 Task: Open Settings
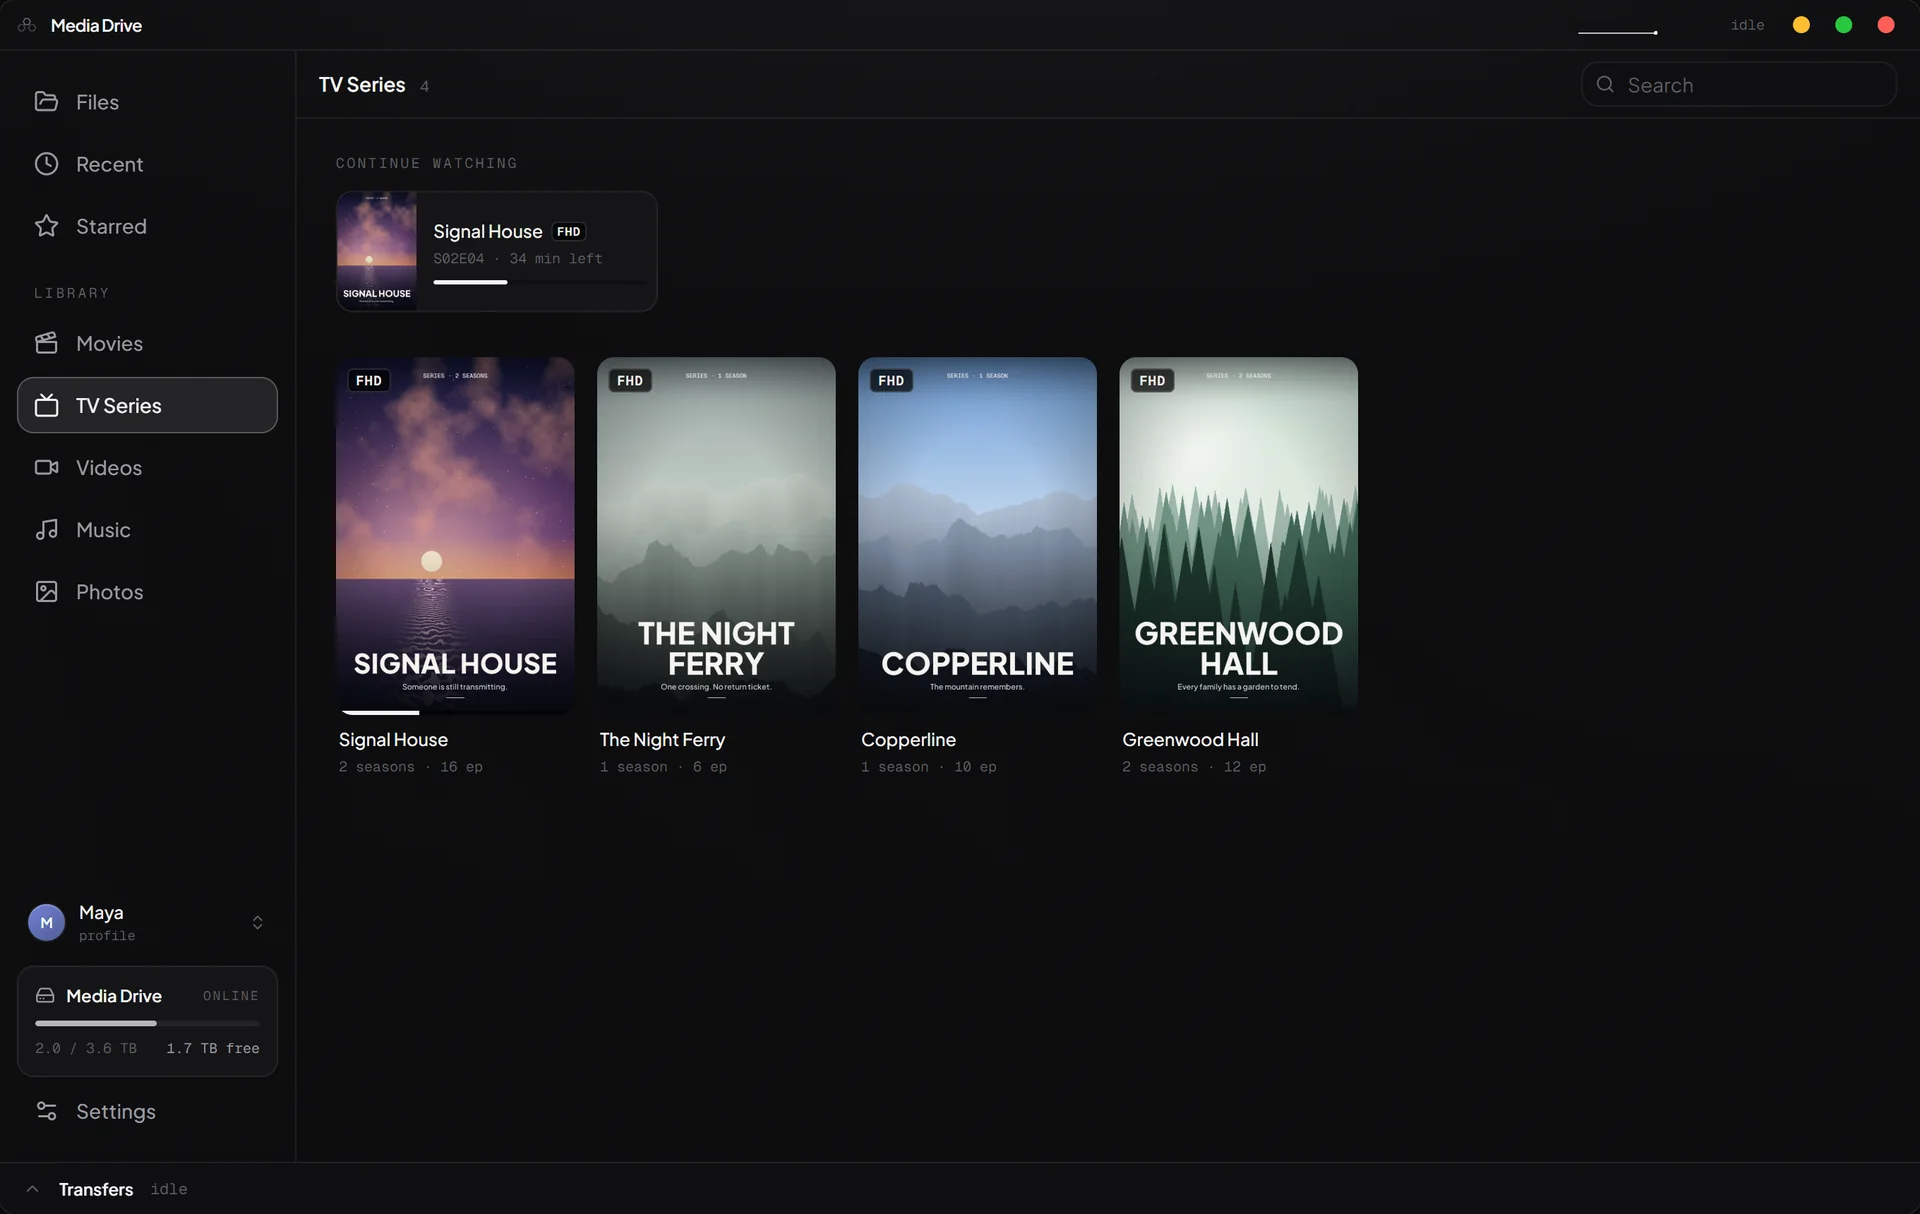pyautogui.click(x=147, y=1111)
